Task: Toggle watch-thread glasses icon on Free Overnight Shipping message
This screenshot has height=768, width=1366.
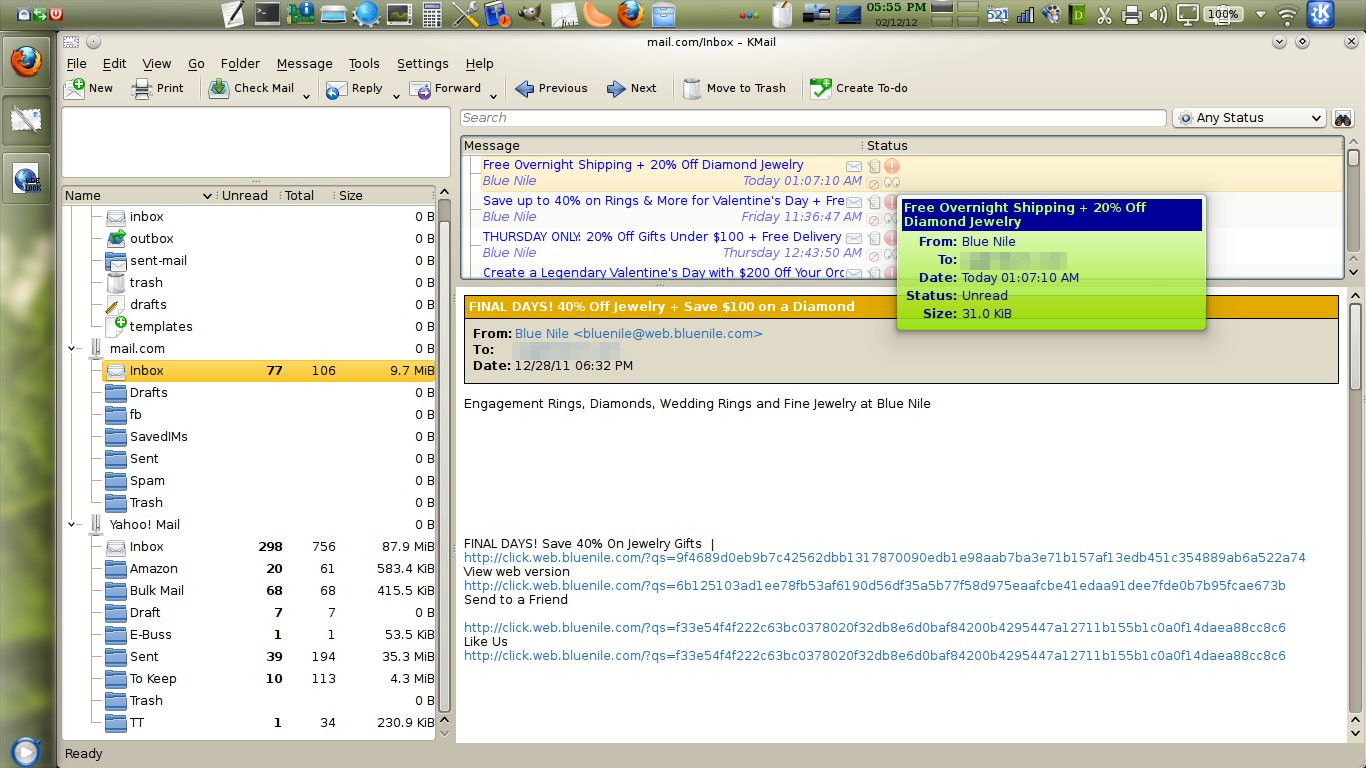Action: pyautogui.click(x=892, y=183)
